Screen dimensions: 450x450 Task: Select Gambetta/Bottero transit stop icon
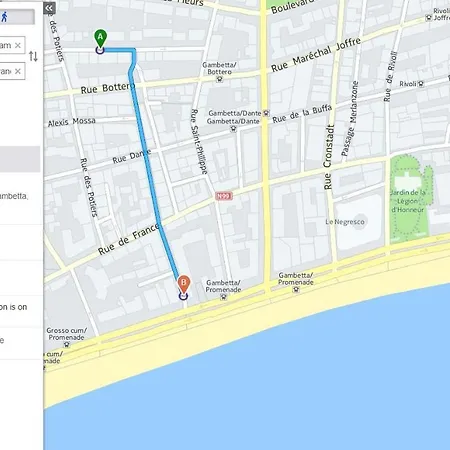(219, 79)
